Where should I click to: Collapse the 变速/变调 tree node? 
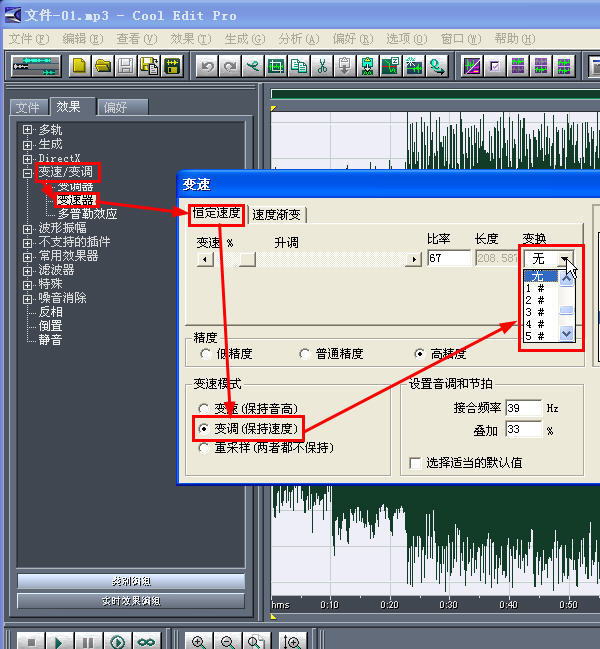pos(27,173)
